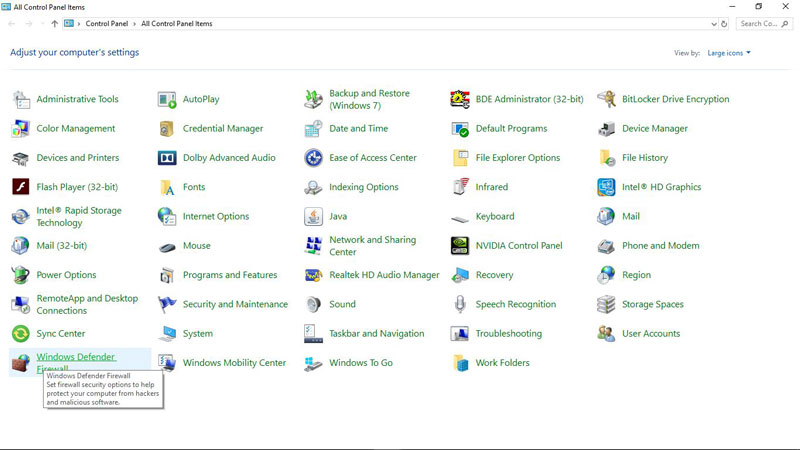
Task: Click the Storage Spaces icon
Action: tap(606, 305)
